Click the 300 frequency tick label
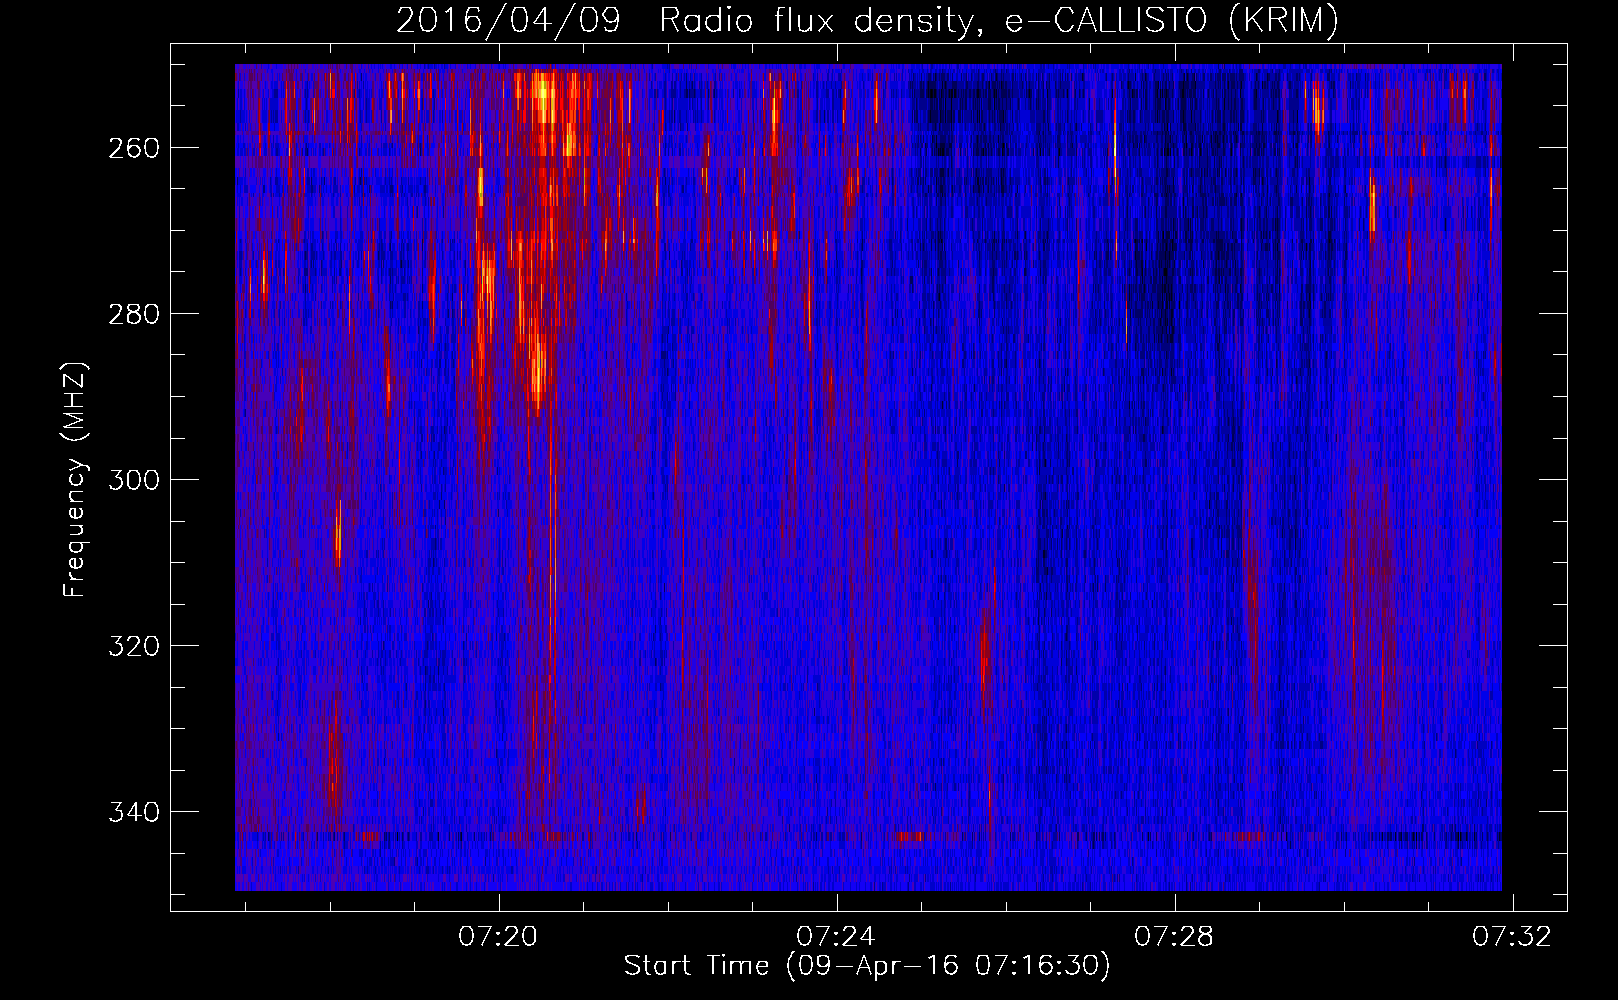Image resolution: width=1618 pixels, height=1000 pixels. pos(134,480)
